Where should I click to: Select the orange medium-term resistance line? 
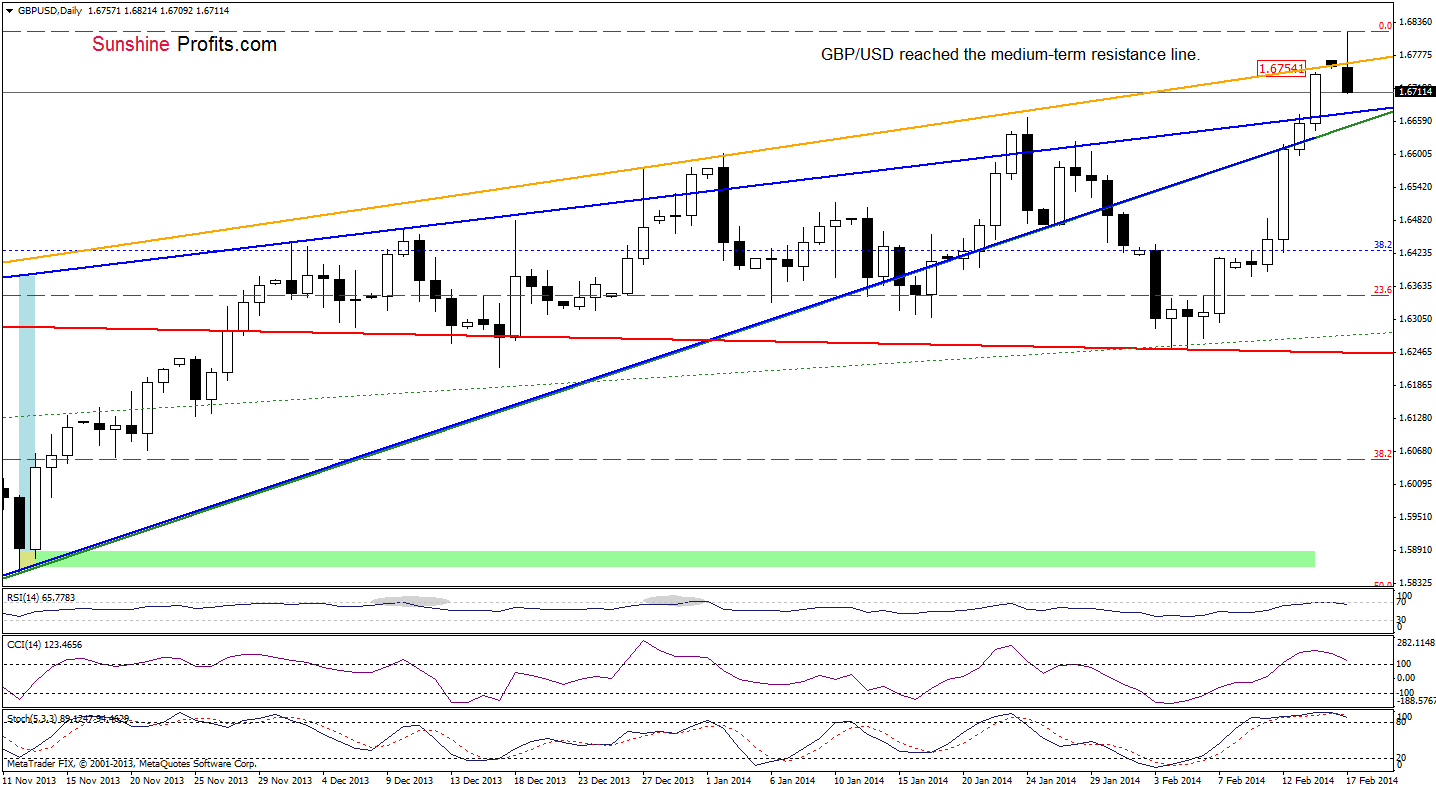[700, 160]
